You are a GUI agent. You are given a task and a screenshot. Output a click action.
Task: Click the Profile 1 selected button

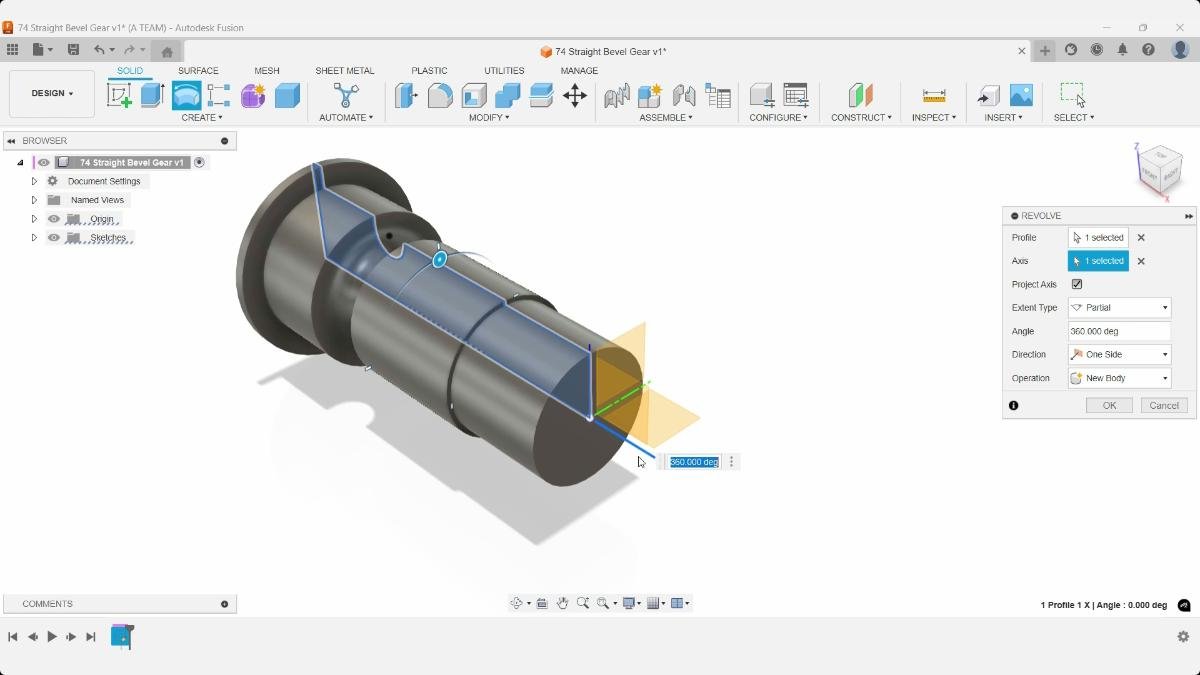(1098, 238)
